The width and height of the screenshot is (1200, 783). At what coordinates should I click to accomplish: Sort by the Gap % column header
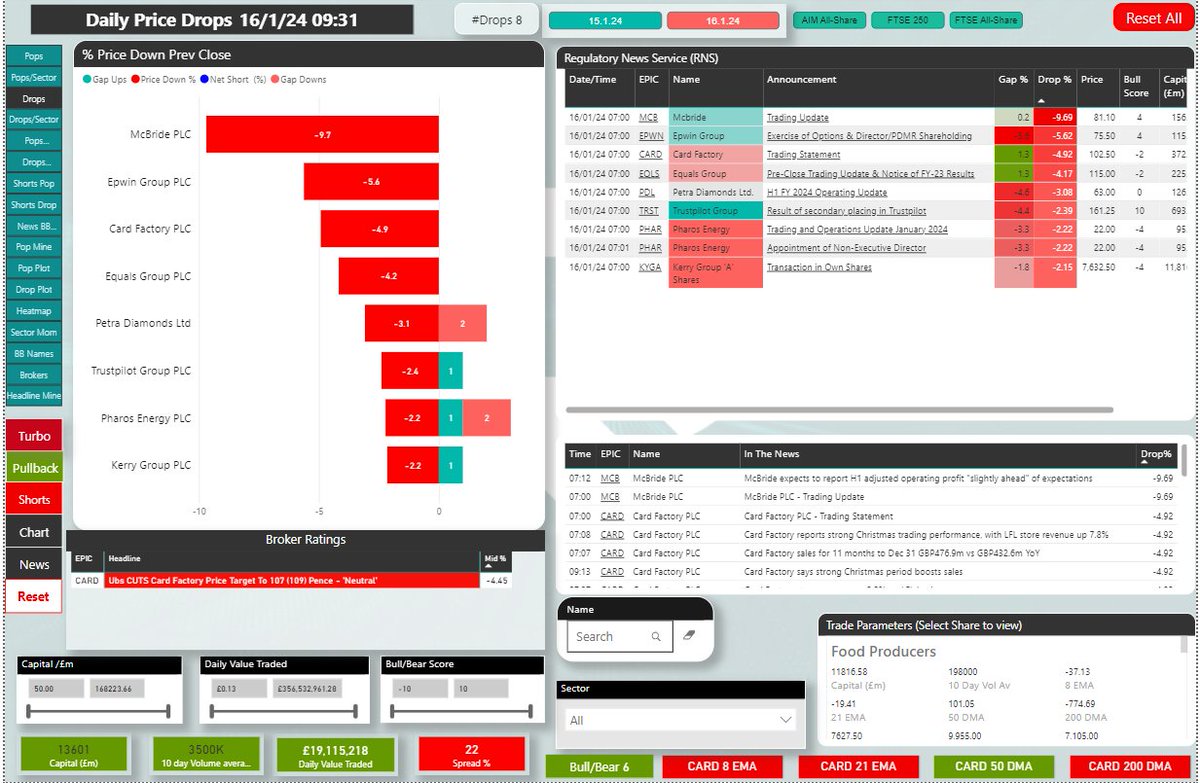point(1013,80)
